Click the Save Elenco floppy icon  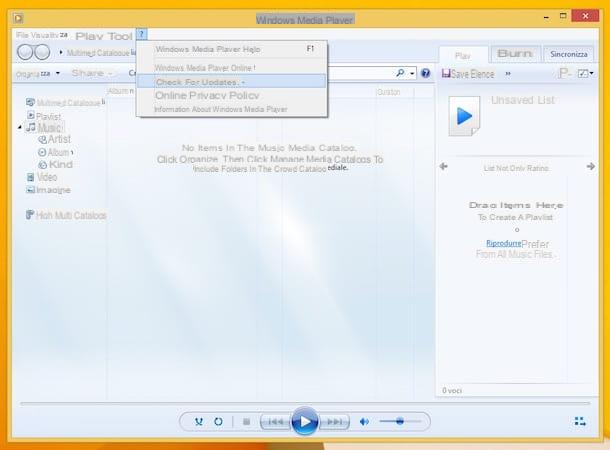coord(446,73)
